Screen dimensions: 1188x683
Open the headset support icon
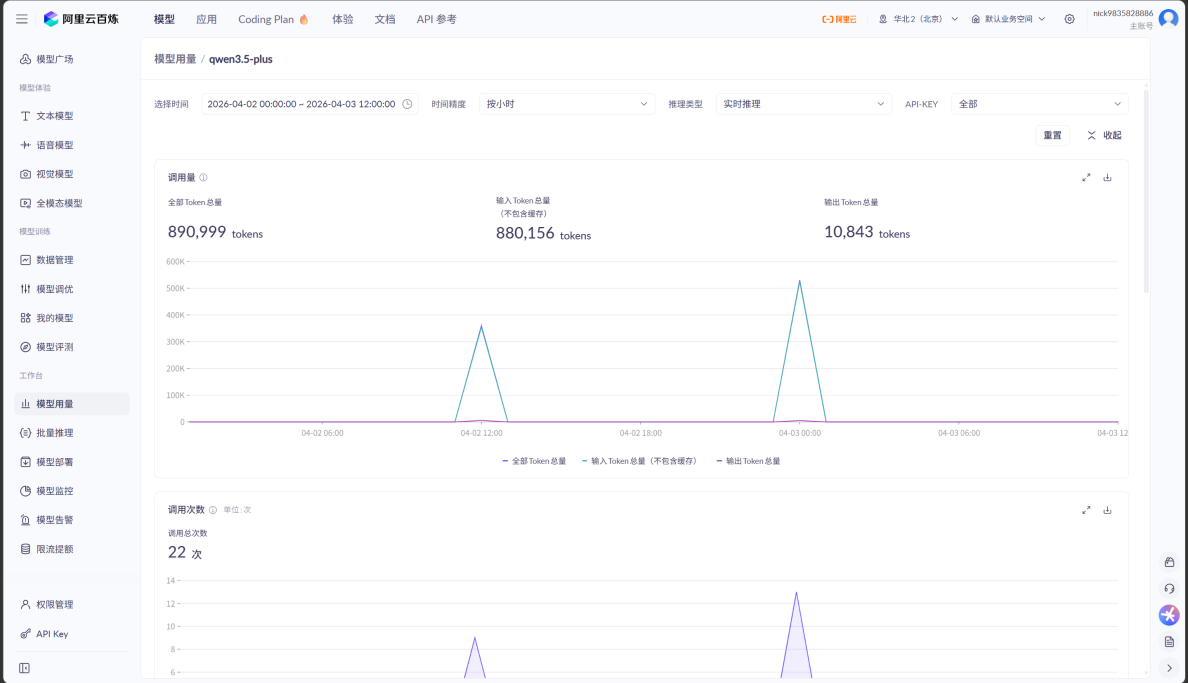(x=1169, y=588)
